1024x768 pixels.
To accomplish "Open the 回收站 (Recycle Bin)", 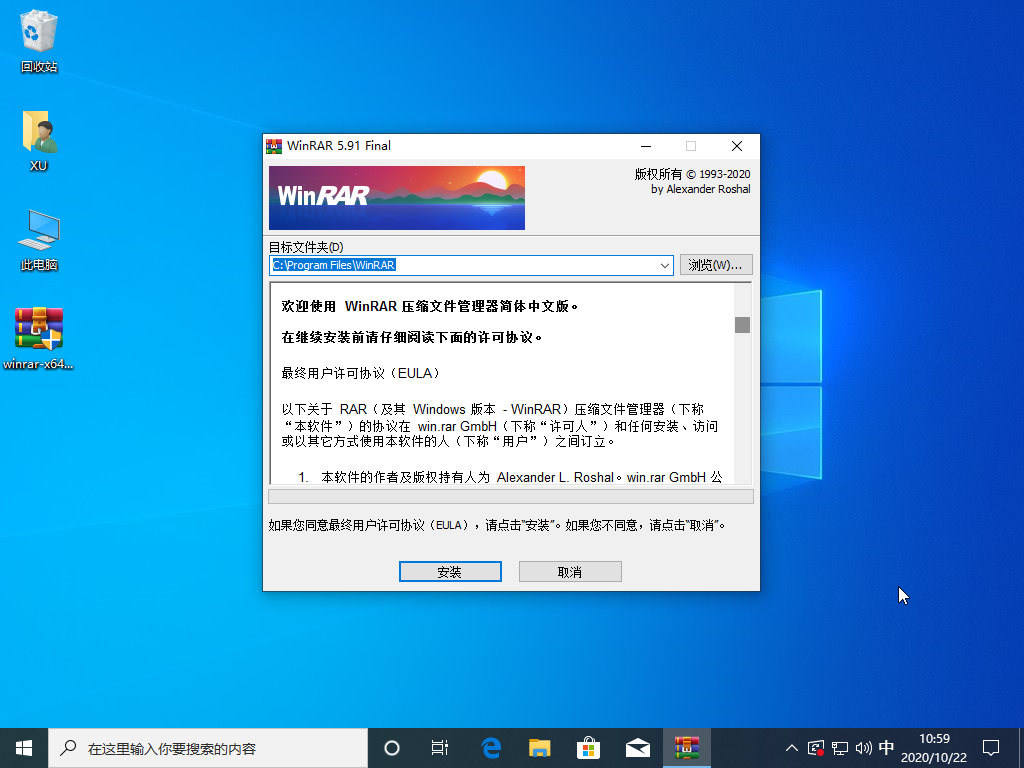I will click(37, 35).
